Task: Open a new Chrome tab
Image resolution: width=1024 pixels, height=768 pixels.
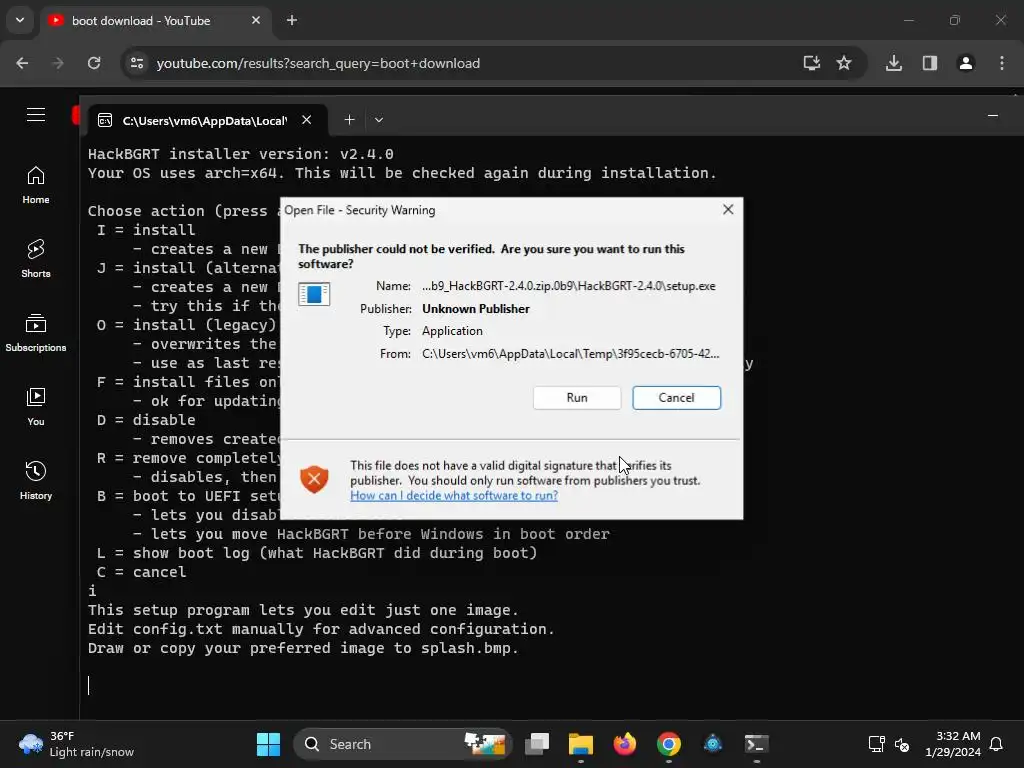Action: [292, 20]
